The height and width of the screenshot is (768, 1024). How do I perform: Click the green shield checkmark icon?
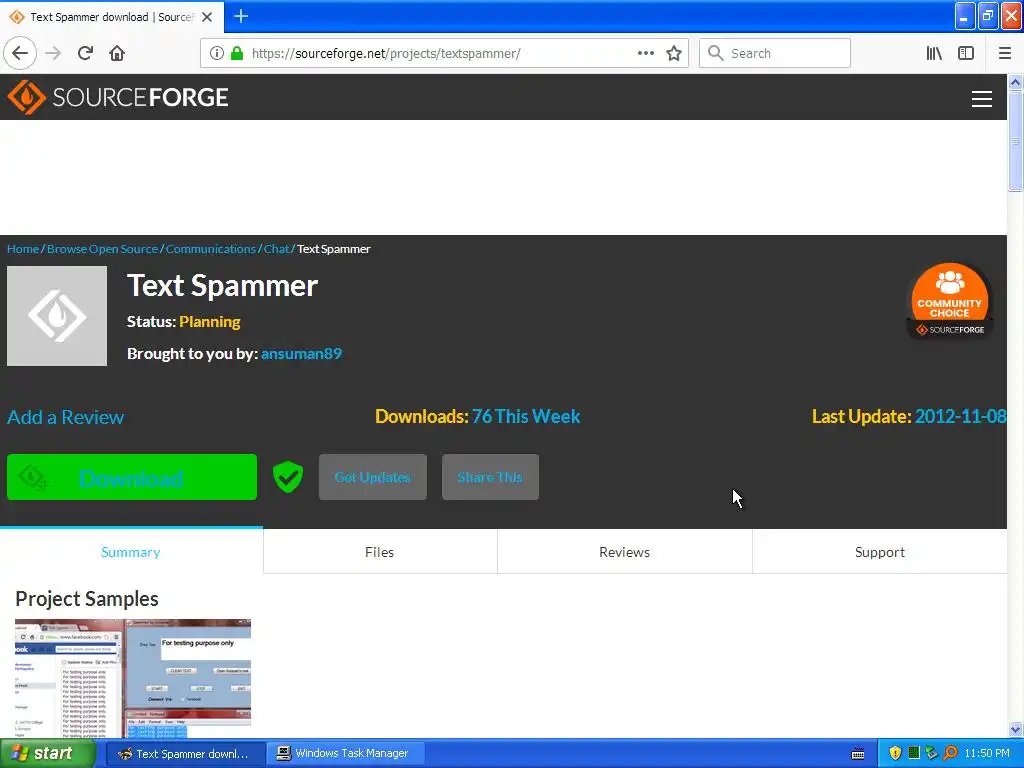click(x=288, y=477)
